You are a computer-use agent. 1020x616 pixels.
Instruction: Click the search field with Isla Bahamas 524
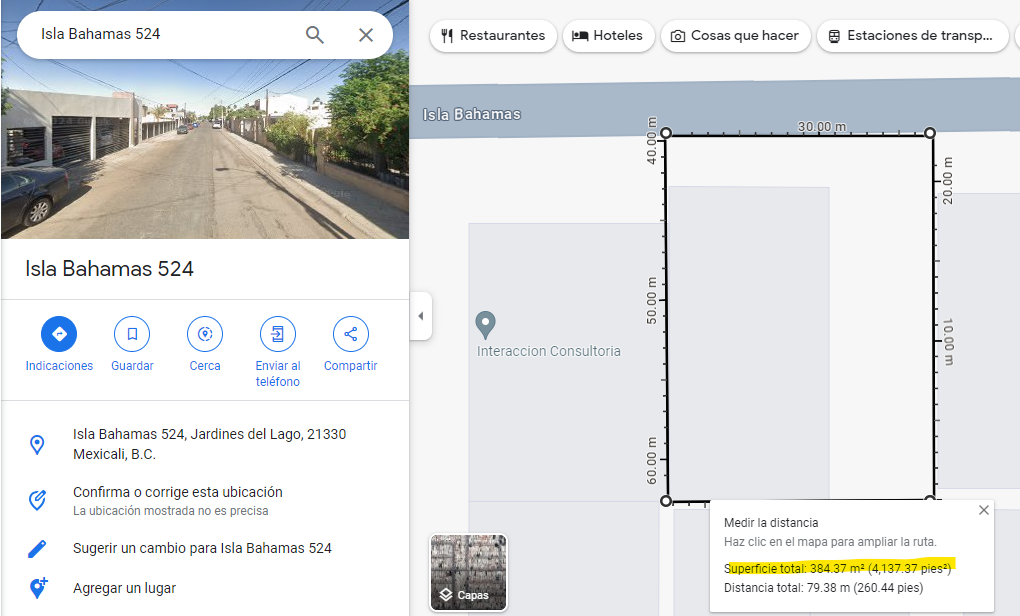point(160,34)
